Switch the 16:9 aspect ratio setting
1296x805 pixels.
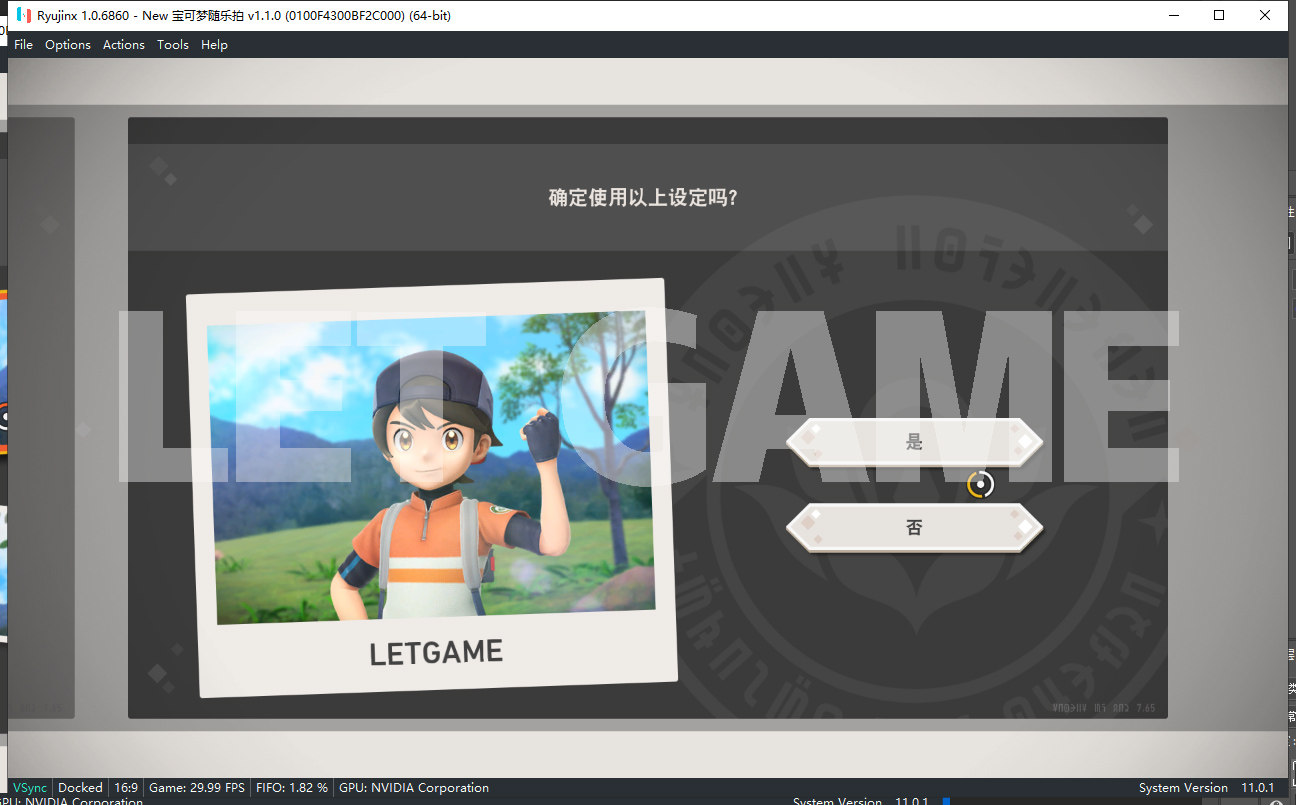click(x=126, y=788)
